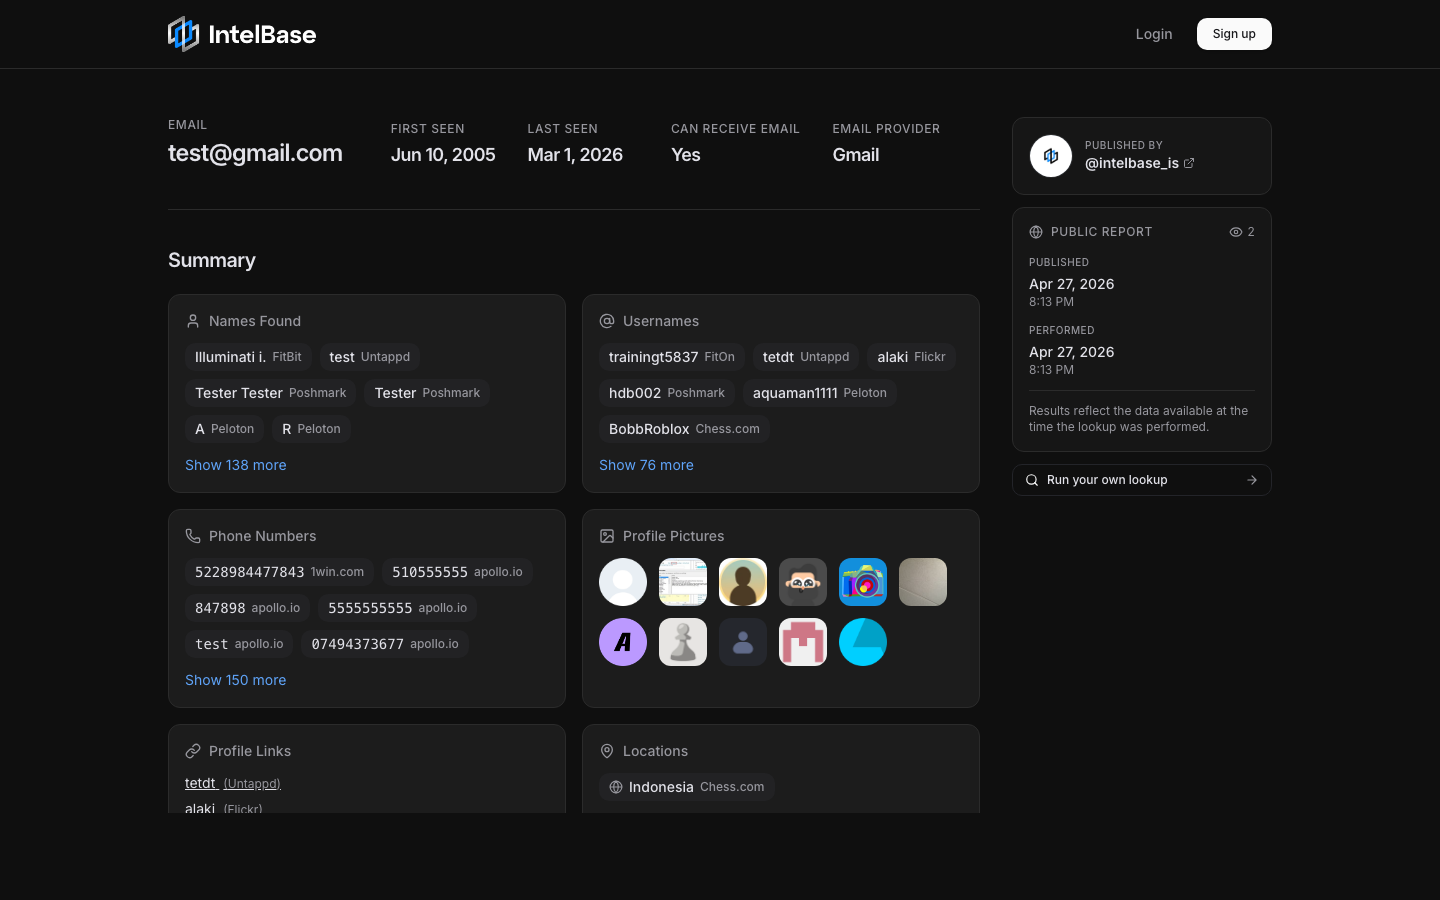Image resolution: width=1440 pixels, height=900 pixels.
Task: Open the dark user silhouette profile picture
Action: pyautogui.click(x=743, y=642)
